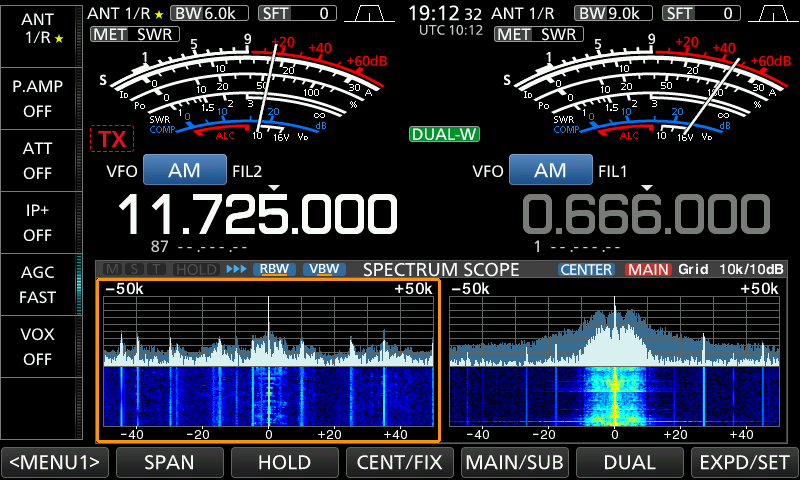Toggle IP+ function
The width and height of the screenshot is (800, 480).
(41, 222)
